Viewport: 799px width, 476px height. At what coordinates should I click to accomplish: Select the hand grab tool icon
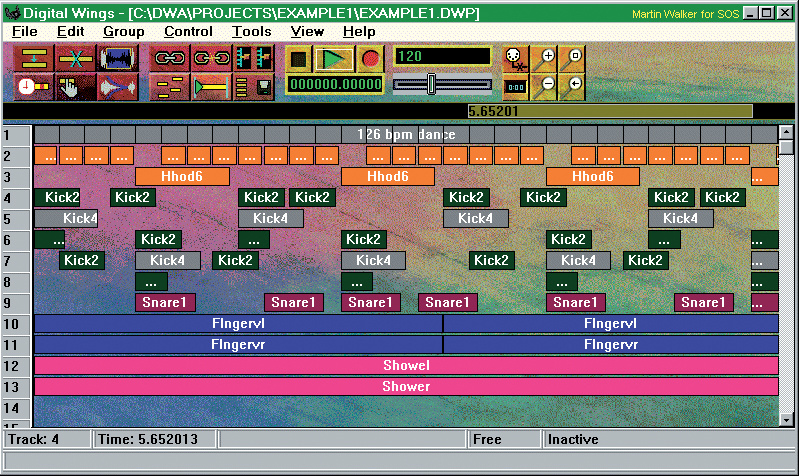(76, 87)
